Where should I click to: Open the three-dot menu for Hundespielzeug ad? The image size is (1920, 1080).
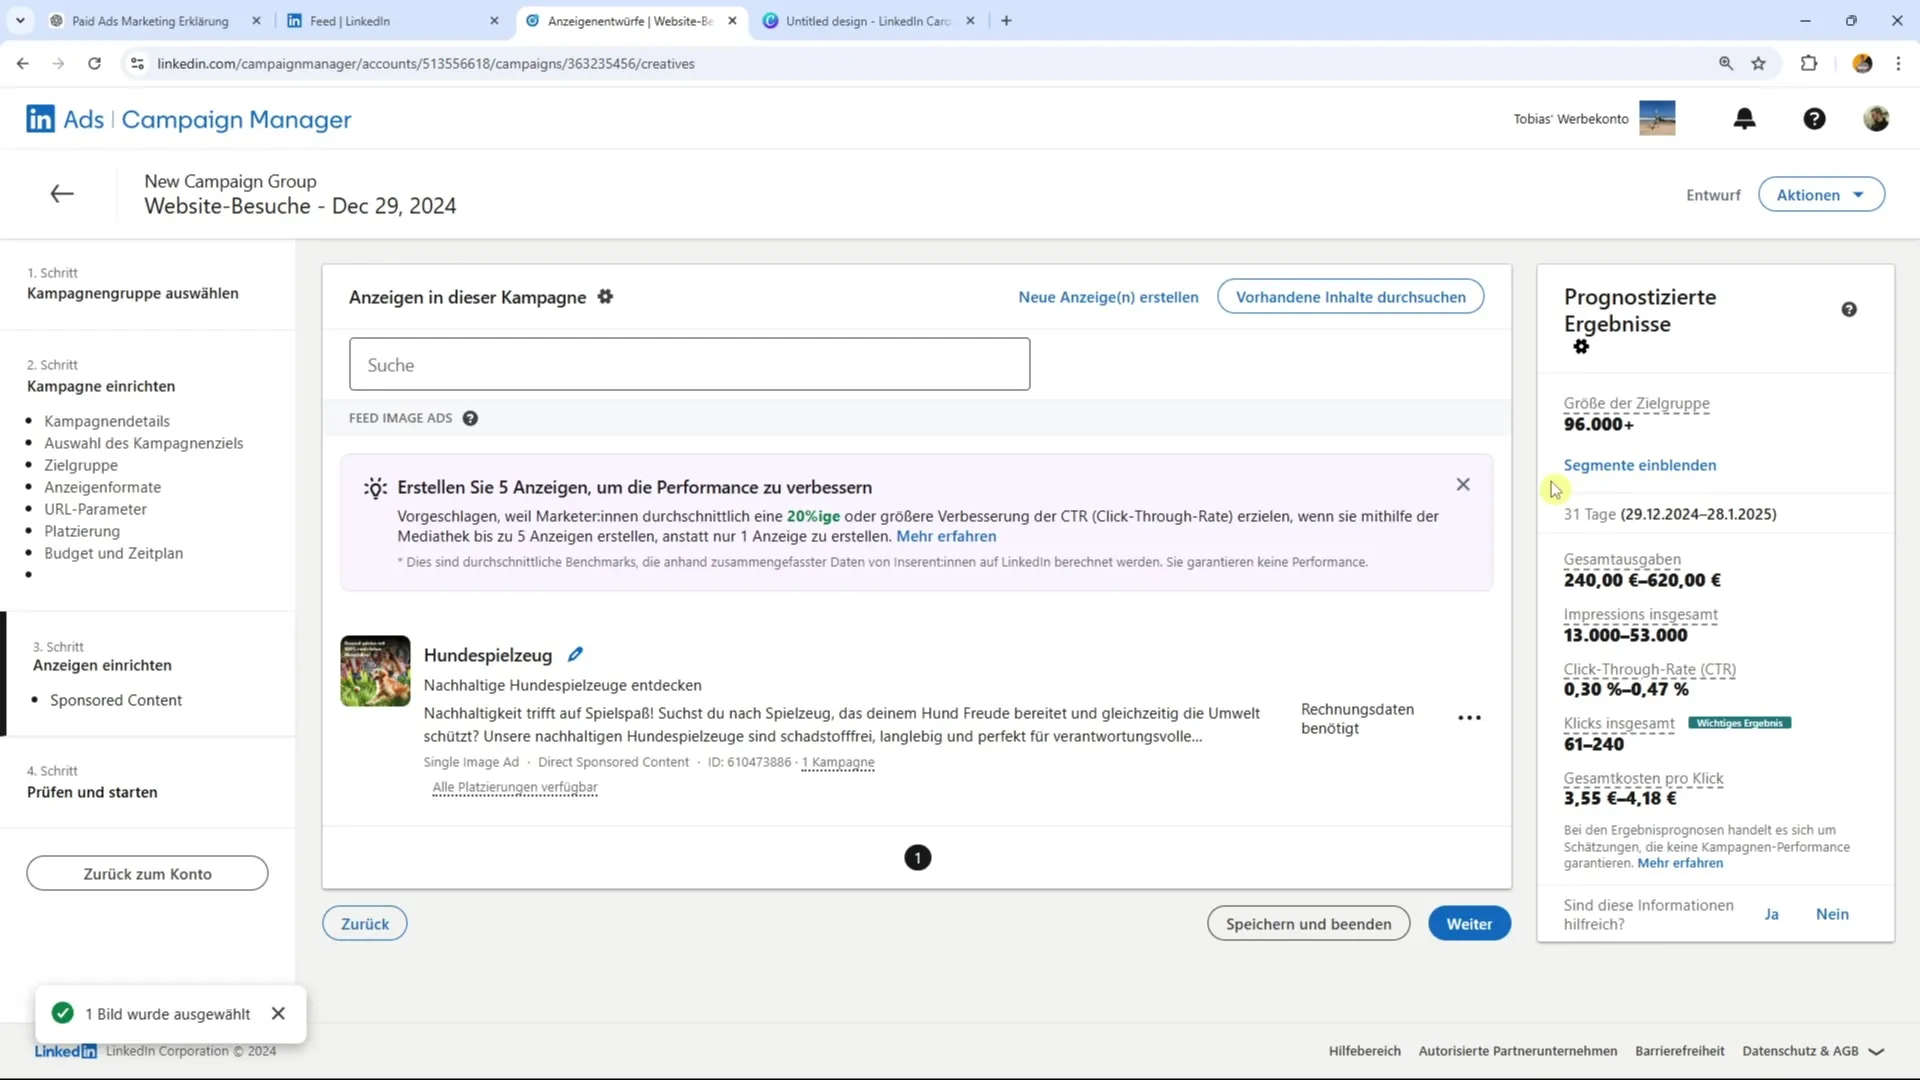pos(1469,718)
